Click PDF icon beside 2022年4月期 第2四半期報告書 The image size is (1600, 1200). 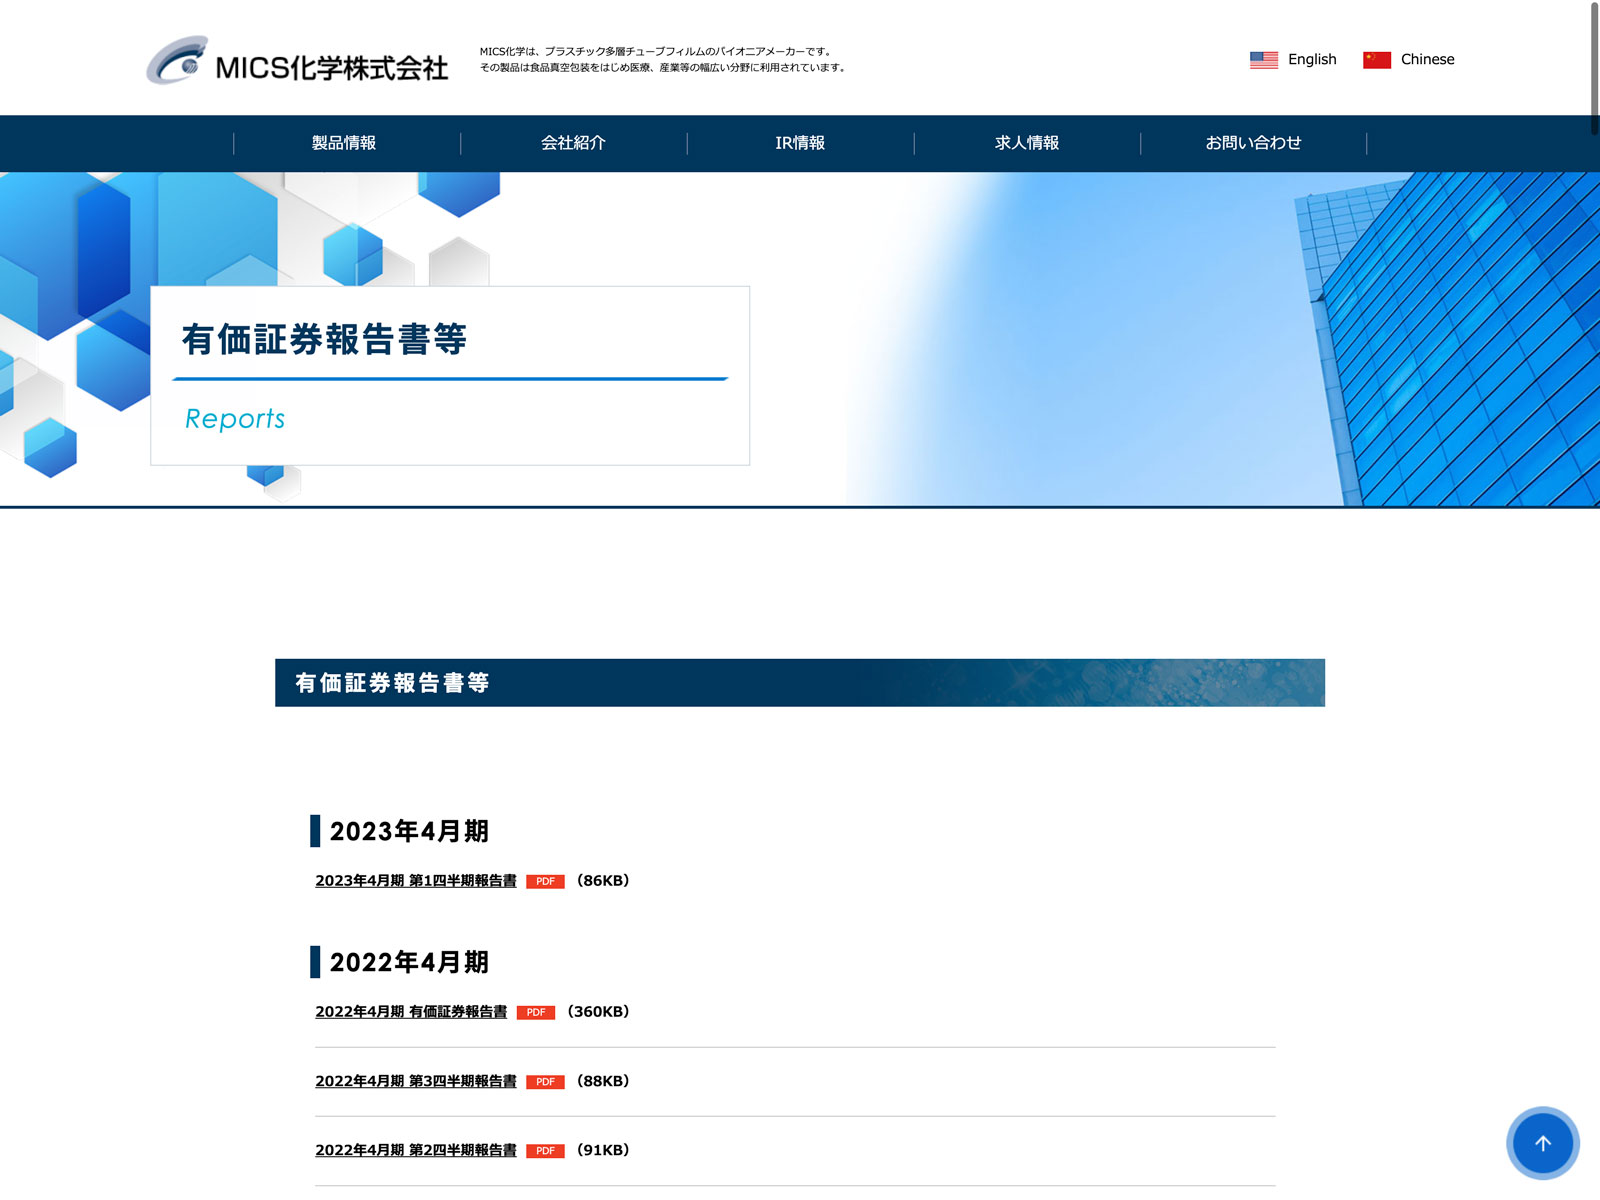pos(545,1151)
